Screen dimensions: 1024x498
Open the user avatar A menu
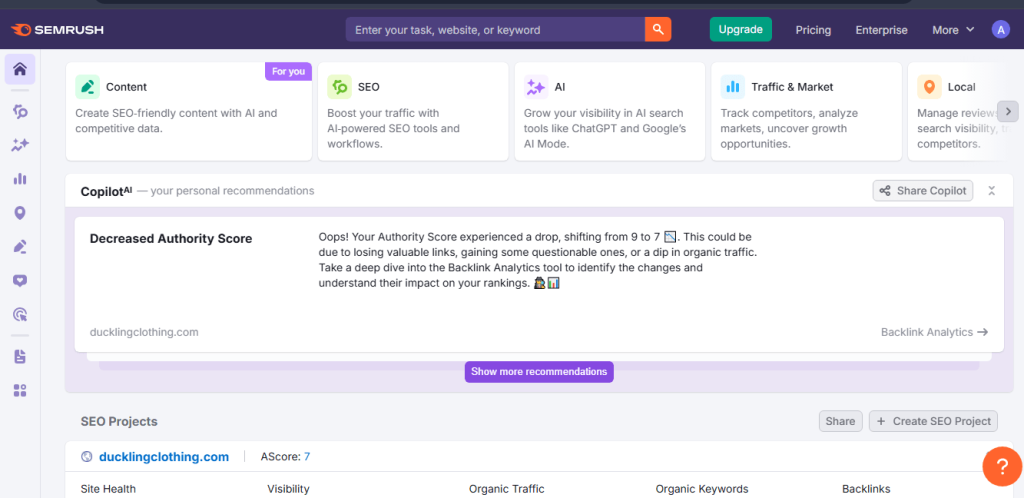pos(1000,29)
